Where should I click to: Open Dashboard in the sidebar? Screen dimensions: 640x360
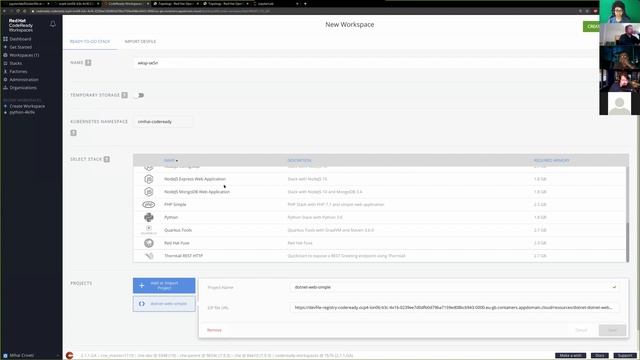[20, 39]
